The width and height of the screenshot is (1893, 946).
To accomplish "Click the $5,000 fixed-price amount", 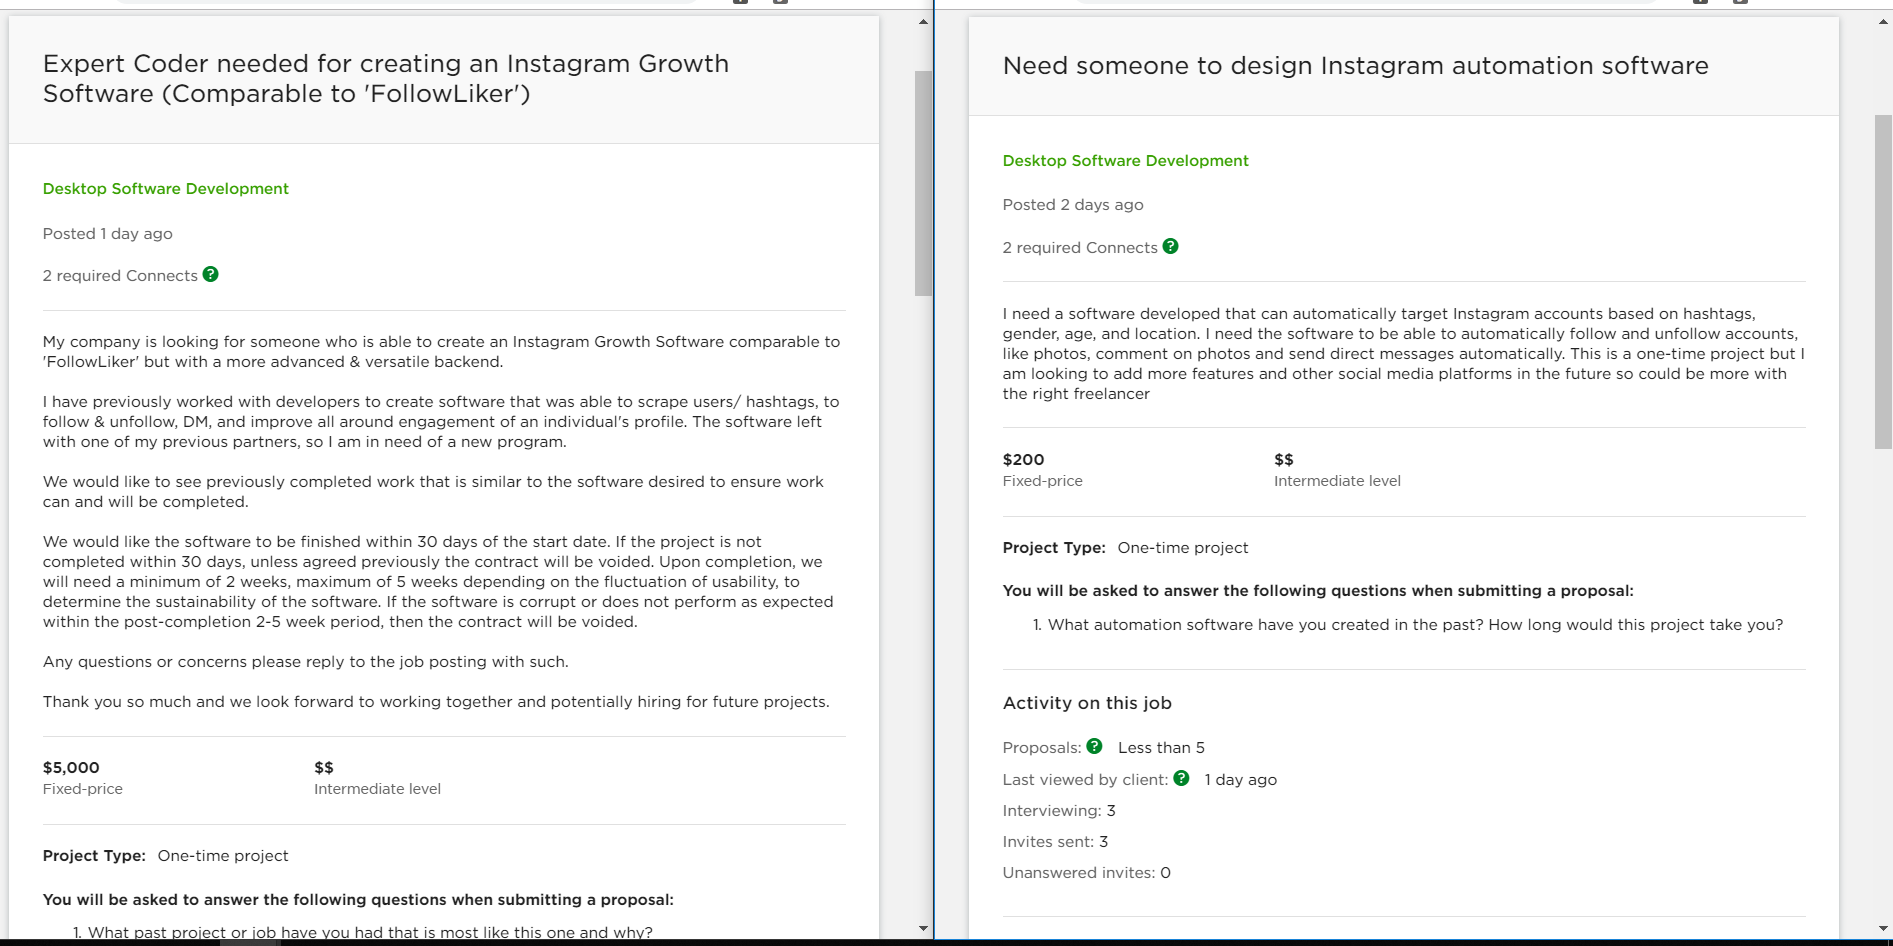I will (71, 768).
